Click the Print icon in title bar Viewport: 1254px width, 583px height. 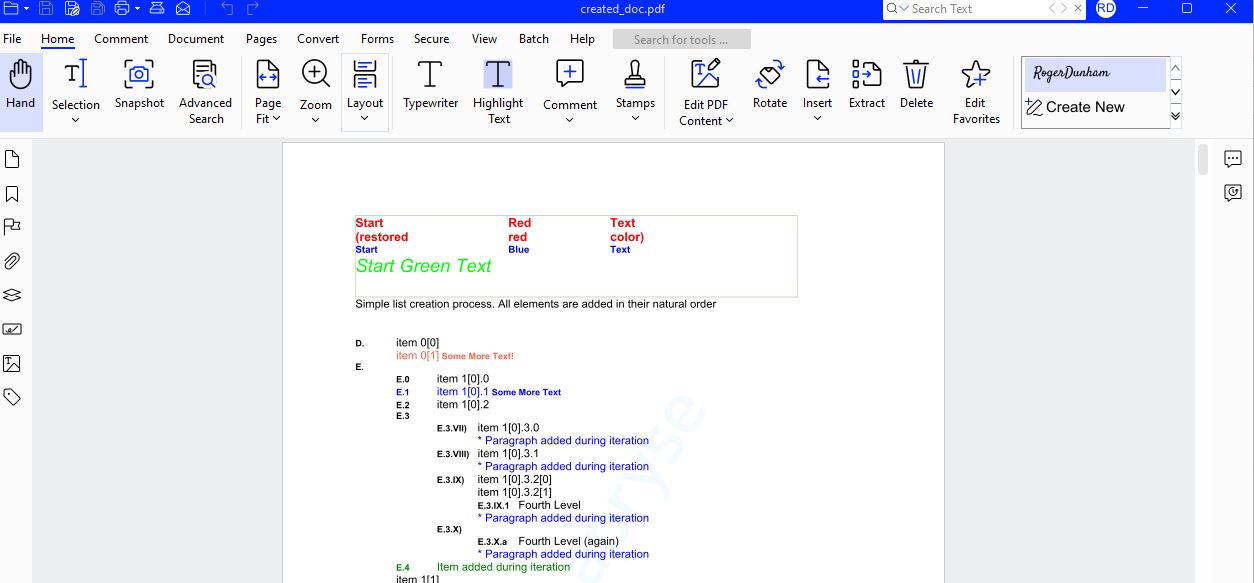(x=122, y=9)
